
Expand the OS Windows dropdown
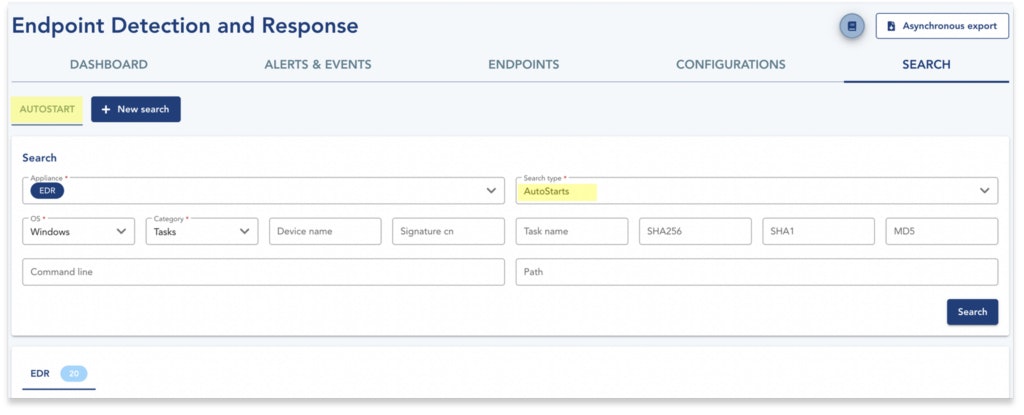point(78,231)
